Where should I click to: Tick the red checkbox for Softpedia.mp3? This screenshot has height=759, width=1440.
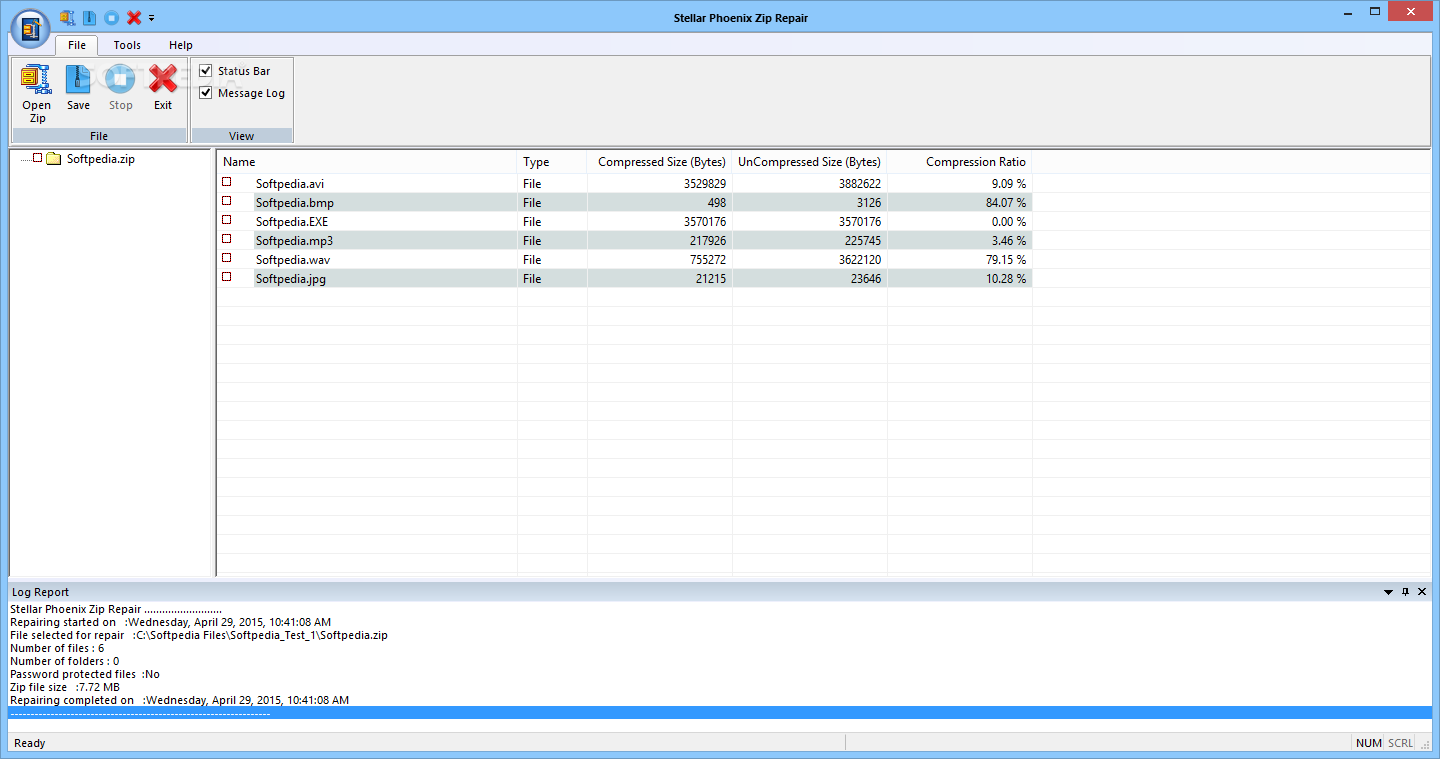(227, 239)
